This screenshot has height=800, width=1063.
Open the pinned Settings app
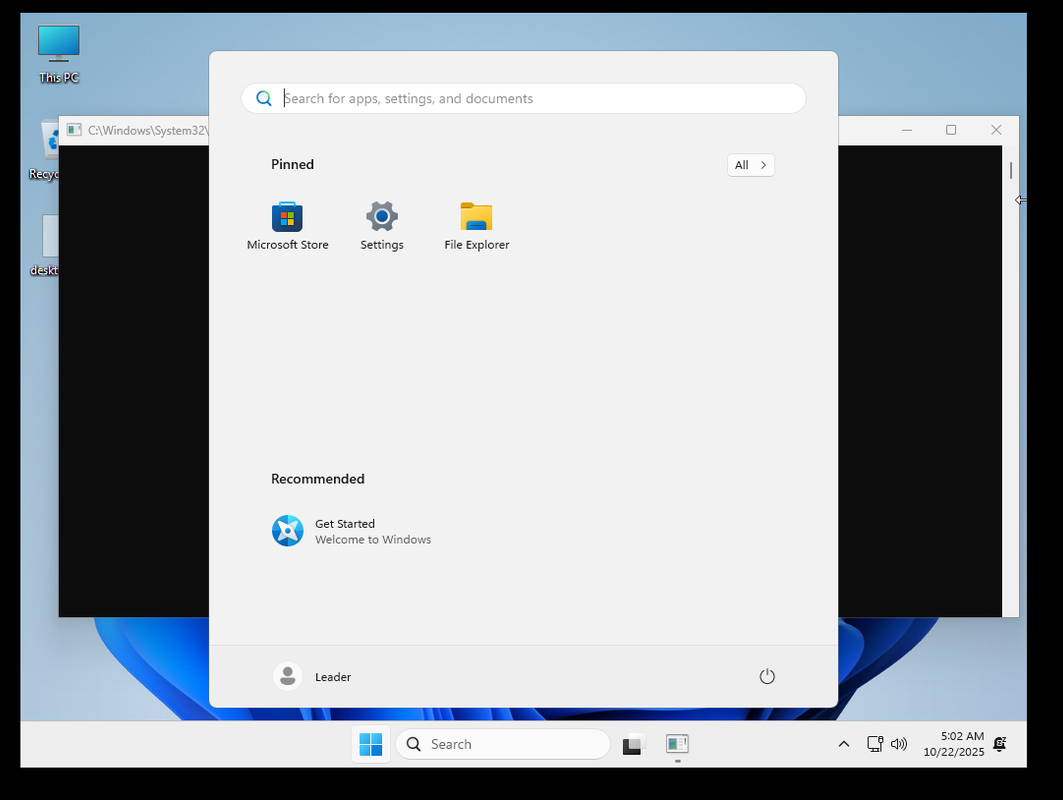pyautogui.click(x=382, y=226)
